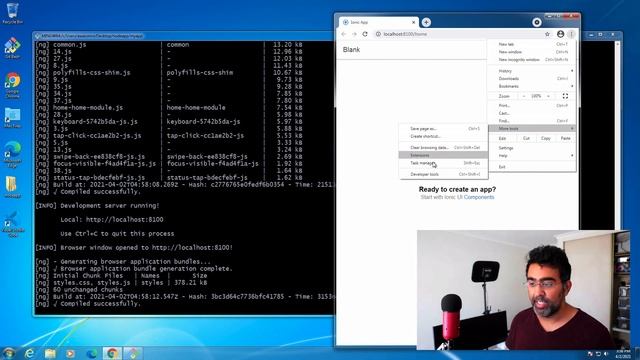Open the Git Bash desktop shortcut
This screenshot has width=640, height=360.
(x=12, y=48)
